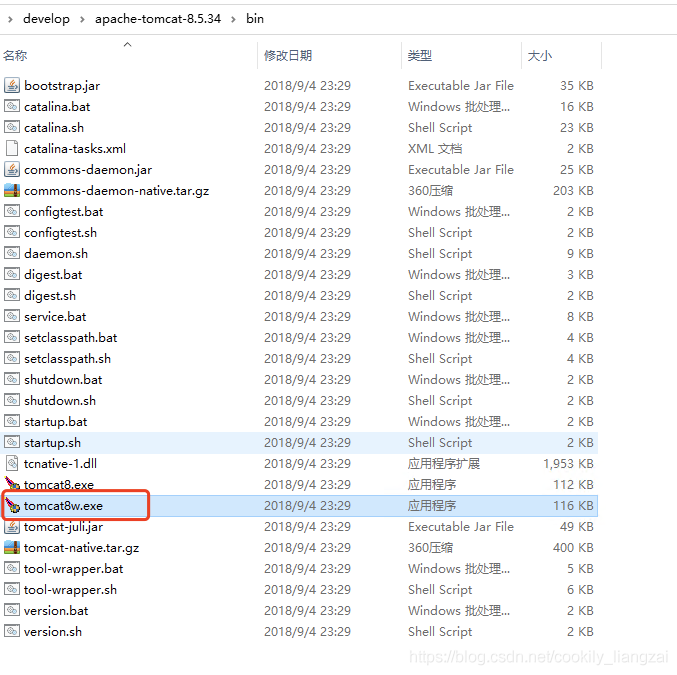The height and width of the screenshot is (675, 677).
Task: Select the catalina.bat file icon
Action: (12, 106)
